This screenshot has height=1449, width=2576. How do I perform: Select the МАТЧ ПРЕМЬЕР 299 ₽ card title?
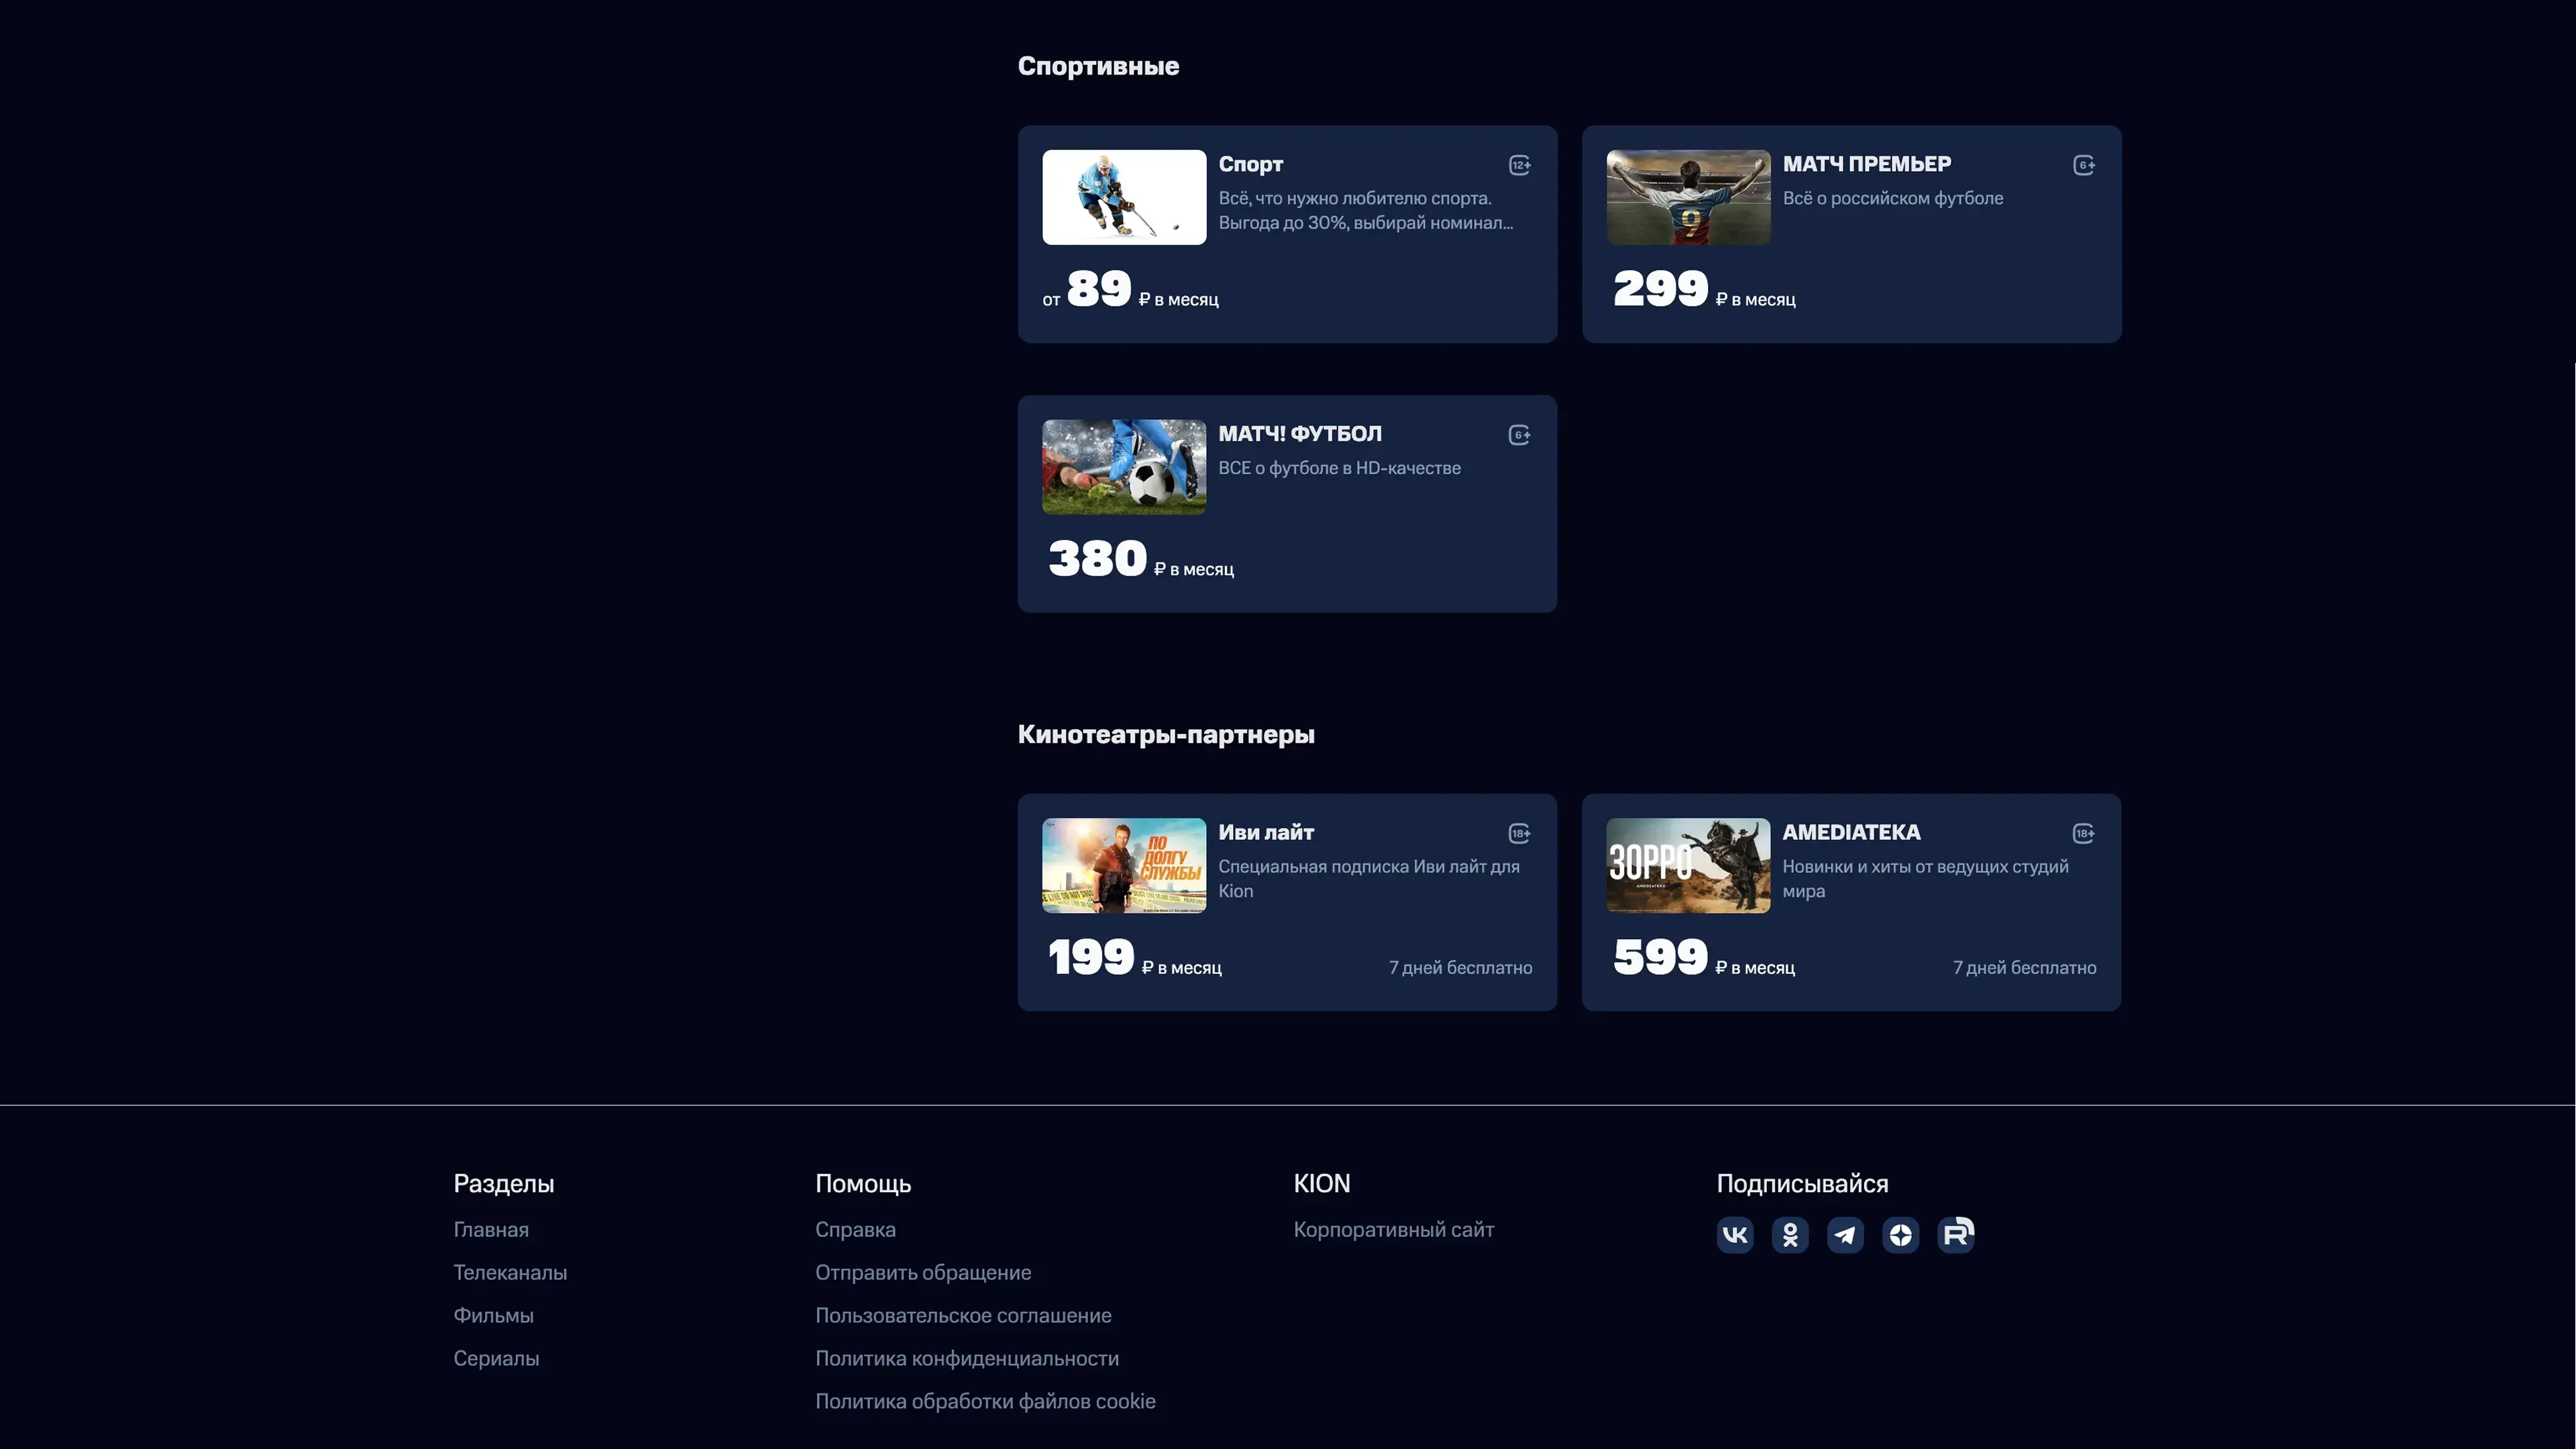[x=1866, y=164]
